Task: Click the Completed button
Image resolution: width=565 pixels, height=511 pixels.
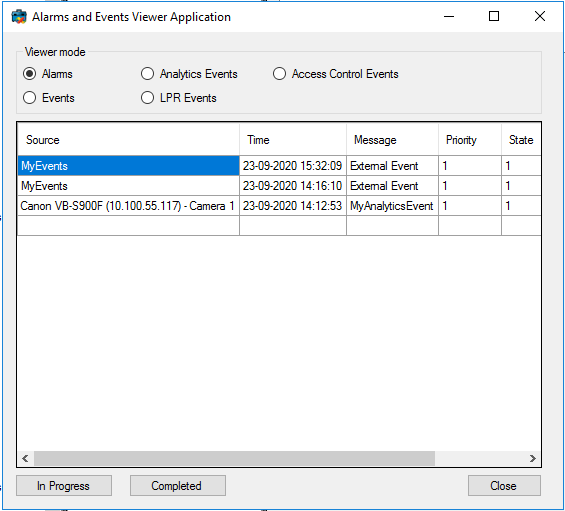Action: click(x=178, y=485)
